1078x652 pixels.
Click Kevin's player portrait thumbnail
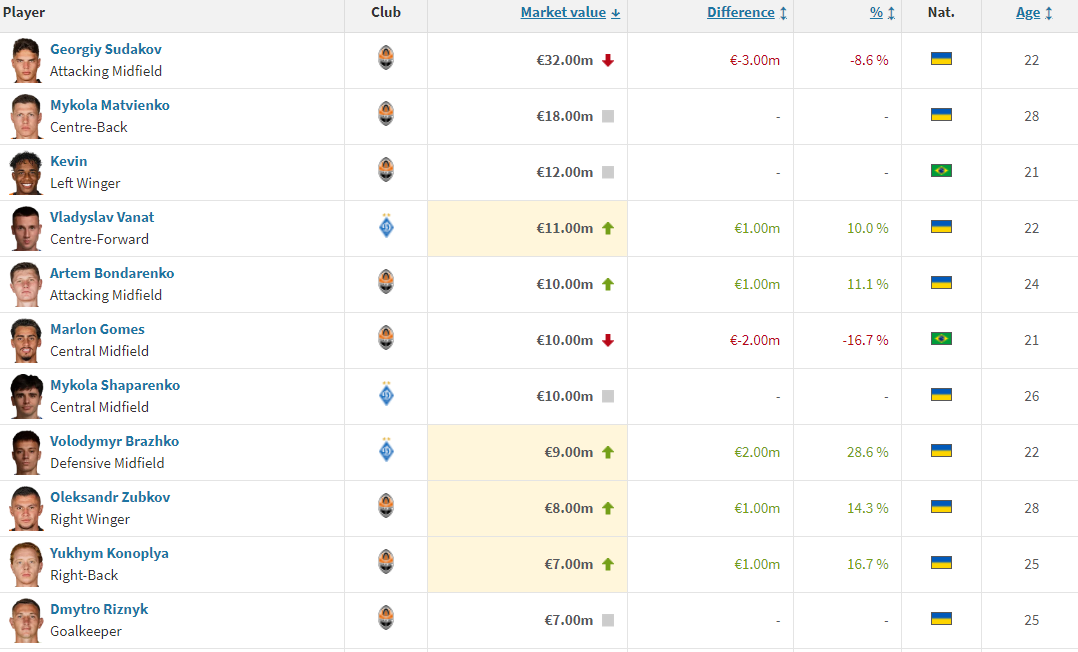tap(26, 172)
